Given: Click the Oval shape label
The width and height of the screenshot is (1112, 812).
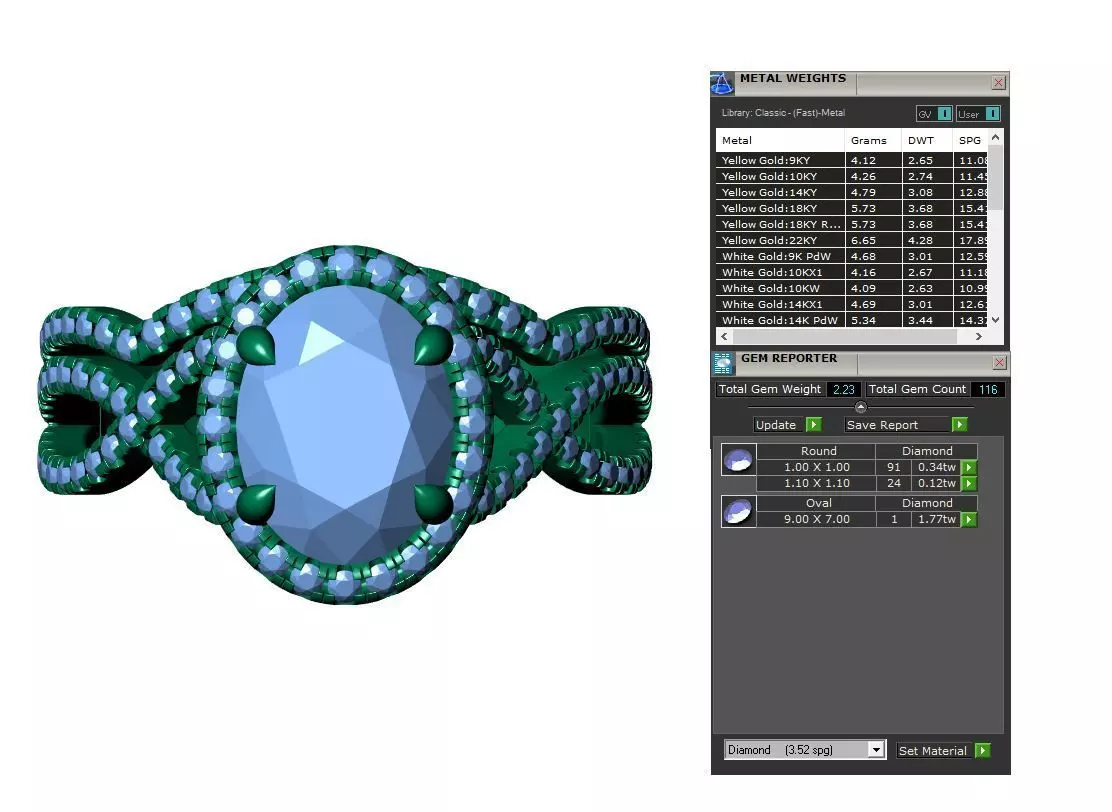Looking at the screenshot, I should 818,503.
